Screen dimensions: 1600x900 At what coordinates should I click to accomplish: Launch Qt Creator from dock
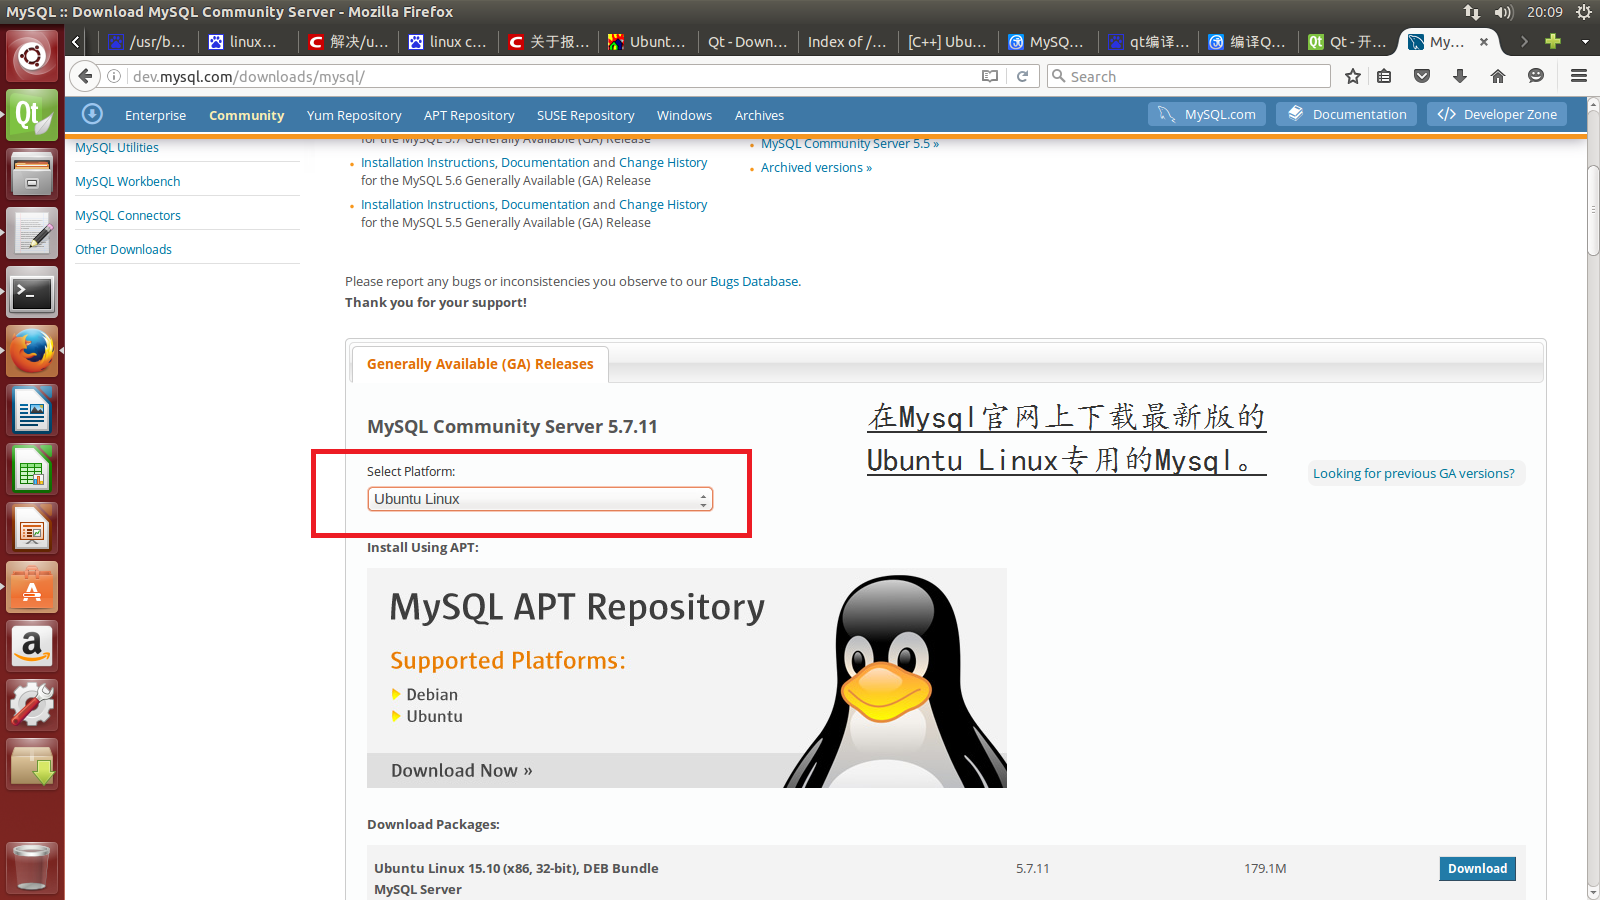pos(32,116)
